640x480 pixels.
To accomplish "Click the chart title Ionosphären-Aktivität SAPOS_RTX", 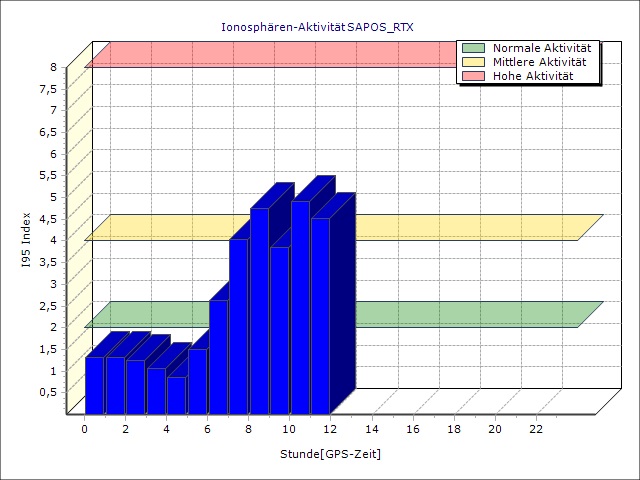I will click(x=316, y=26).
